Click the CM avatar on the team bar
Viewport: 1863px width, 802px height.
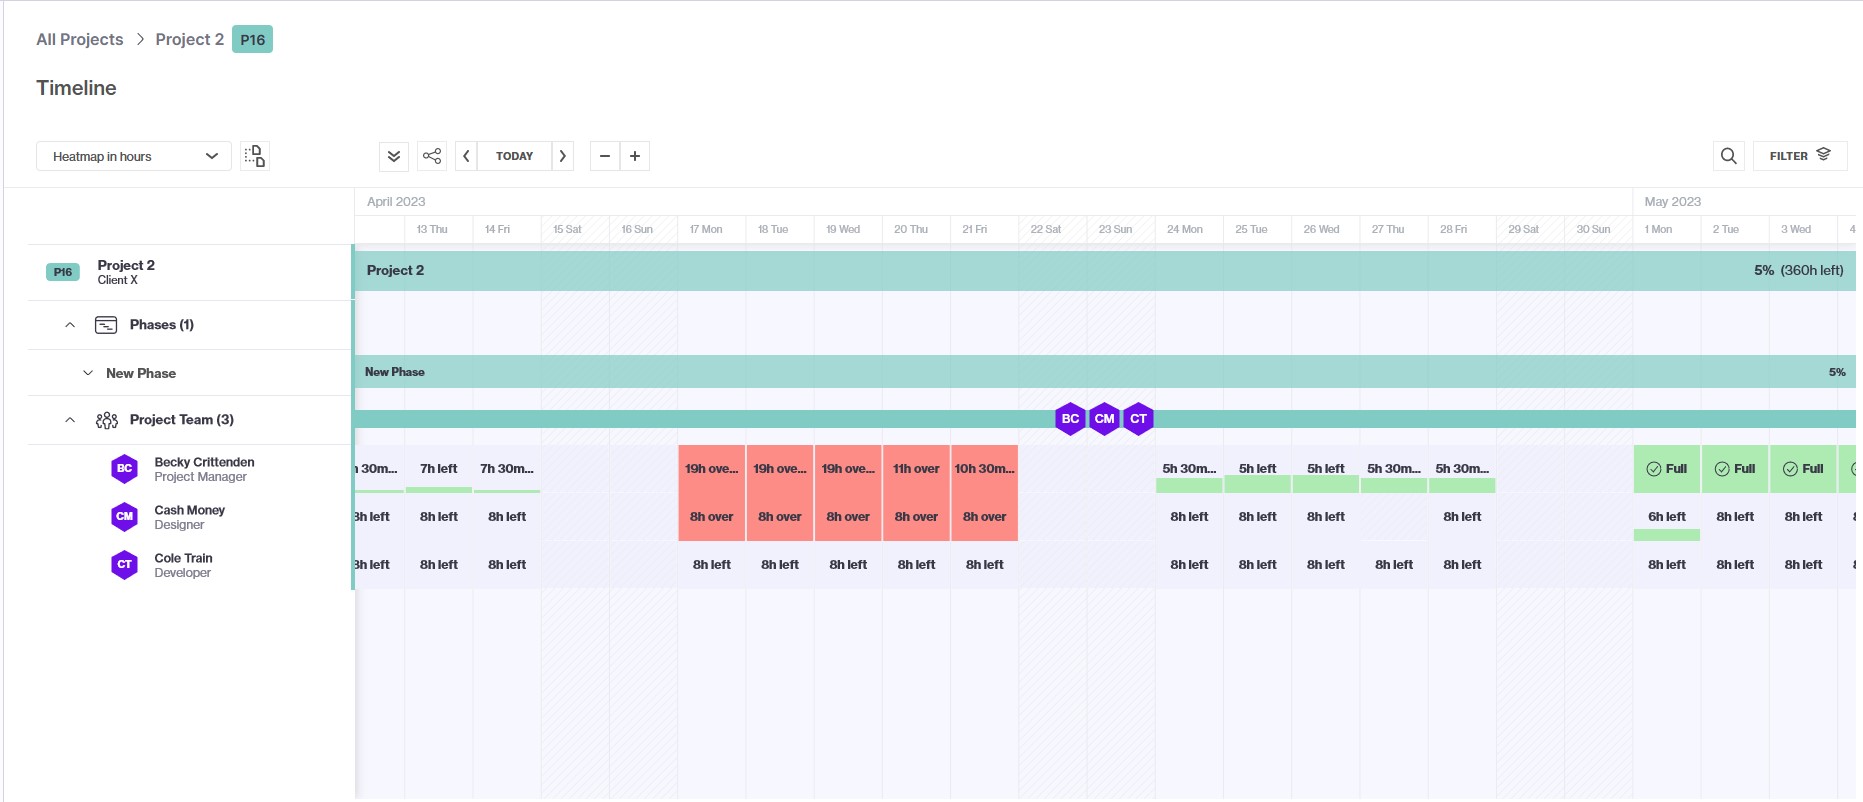pos(1104,419)
